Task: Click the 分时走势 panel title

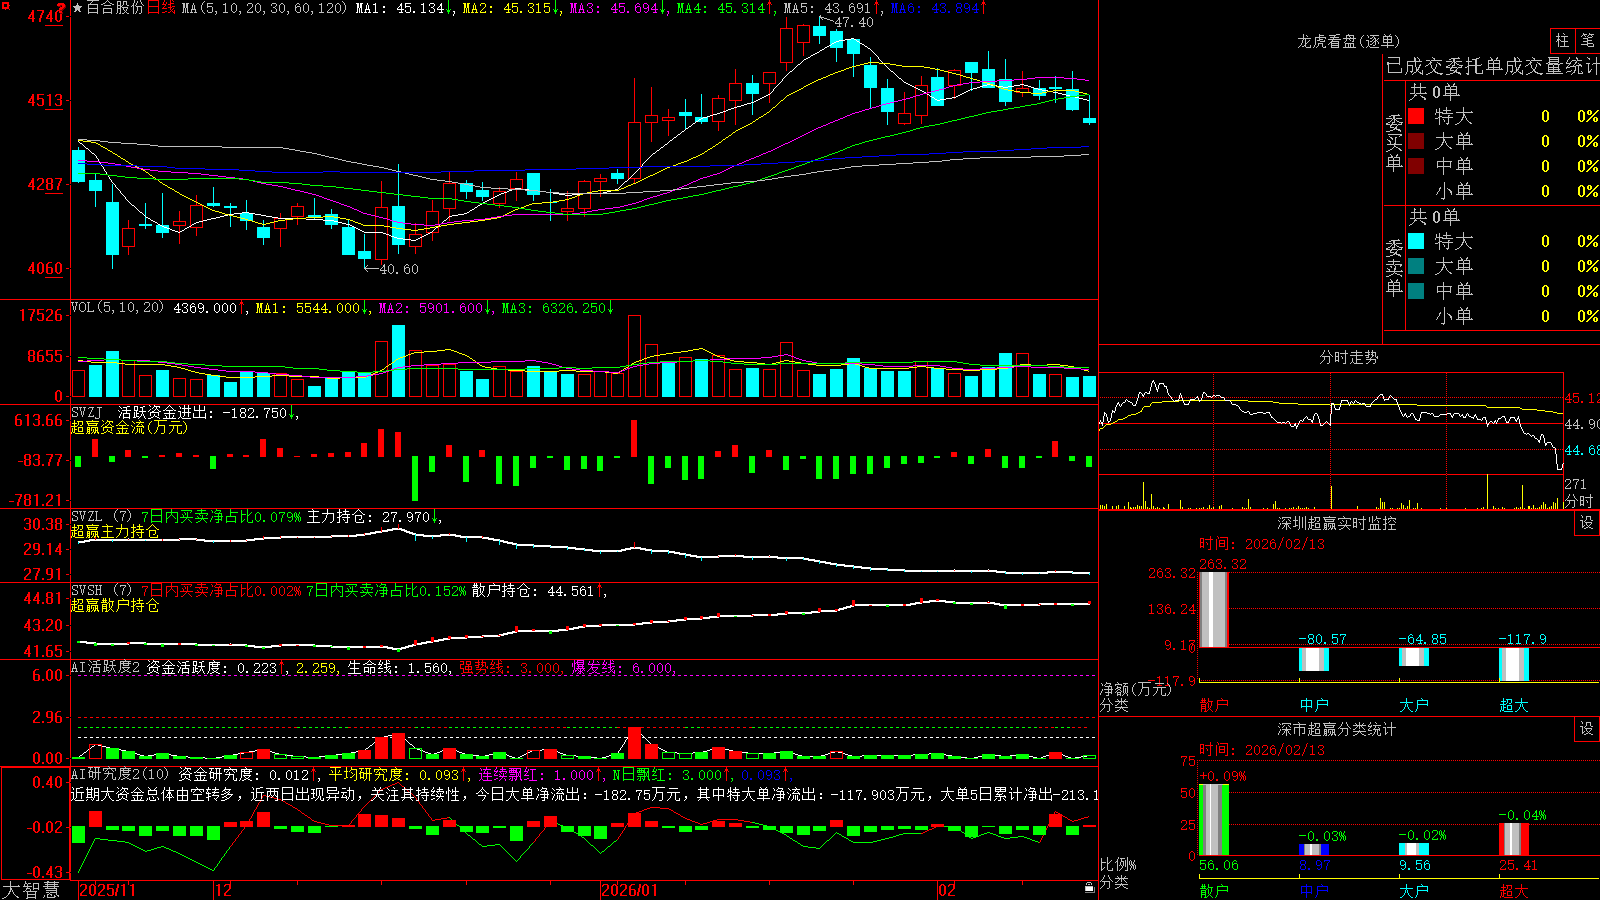Action: point(1349,357)
